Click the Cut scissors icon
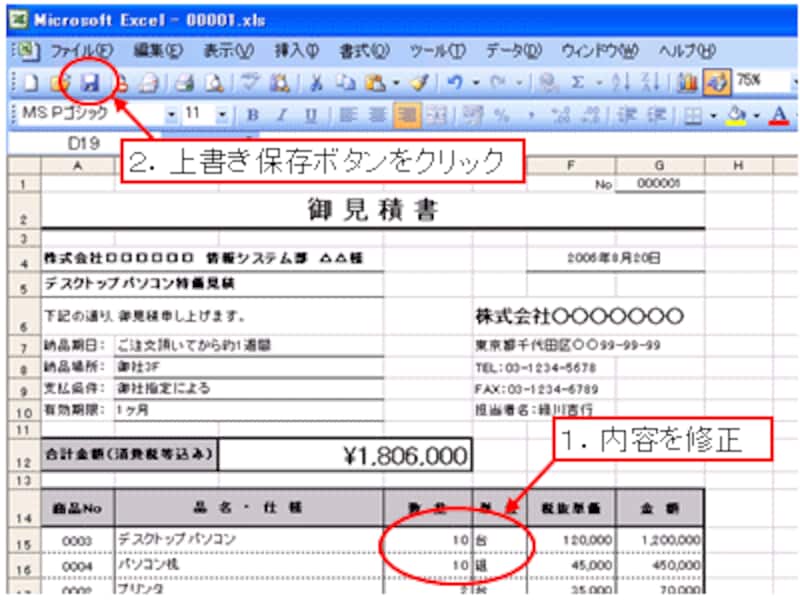 tap(316, 83)
